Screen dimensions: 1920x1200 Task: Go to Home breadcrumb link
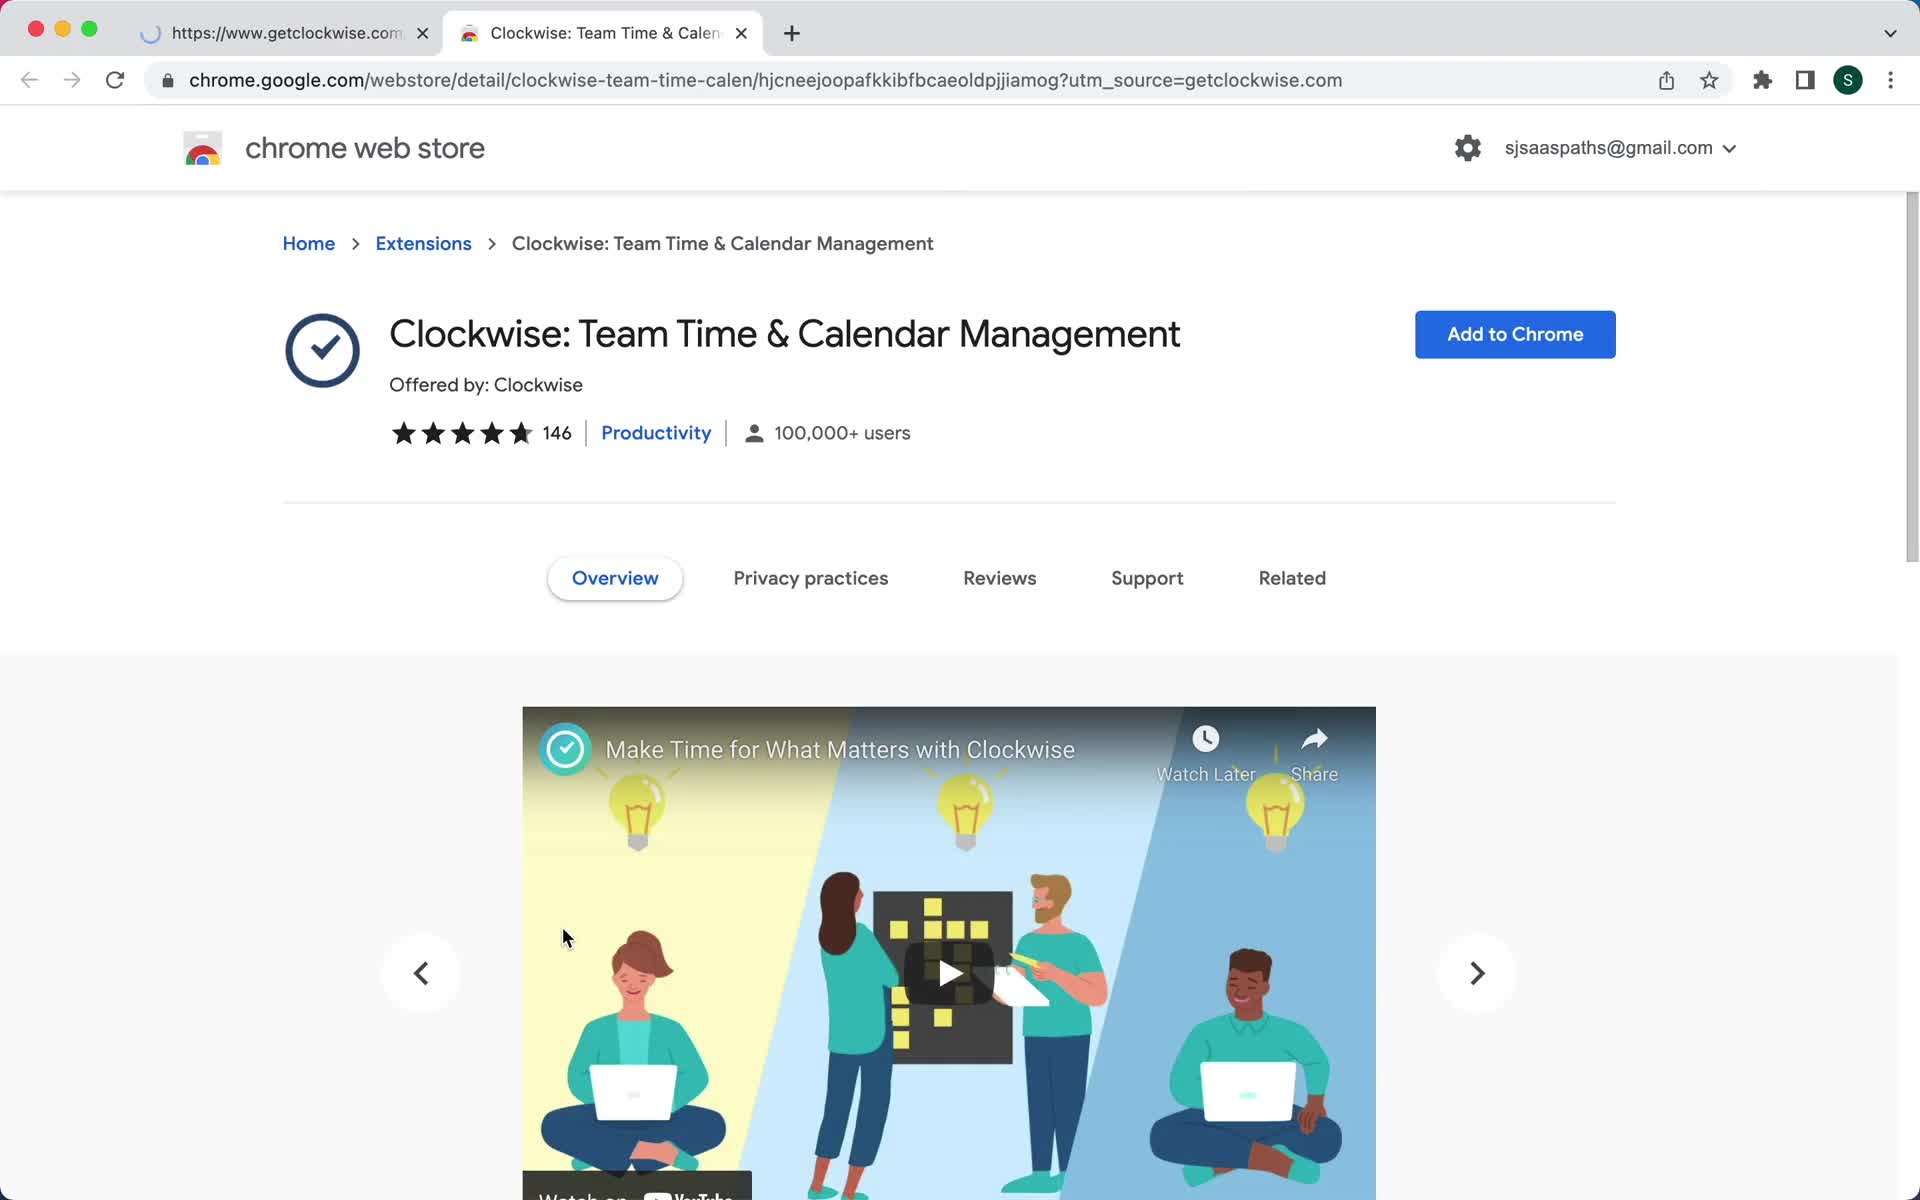[308, 244]
